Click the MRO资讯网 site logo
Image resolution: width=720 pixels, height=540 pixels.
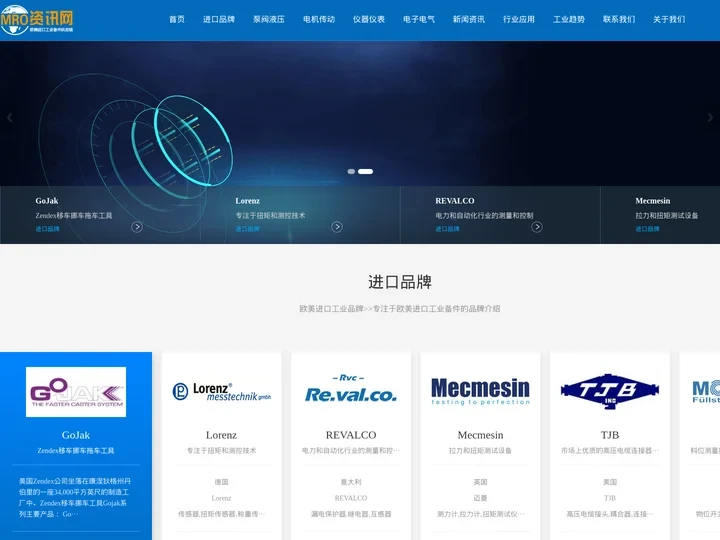(37, 20)
